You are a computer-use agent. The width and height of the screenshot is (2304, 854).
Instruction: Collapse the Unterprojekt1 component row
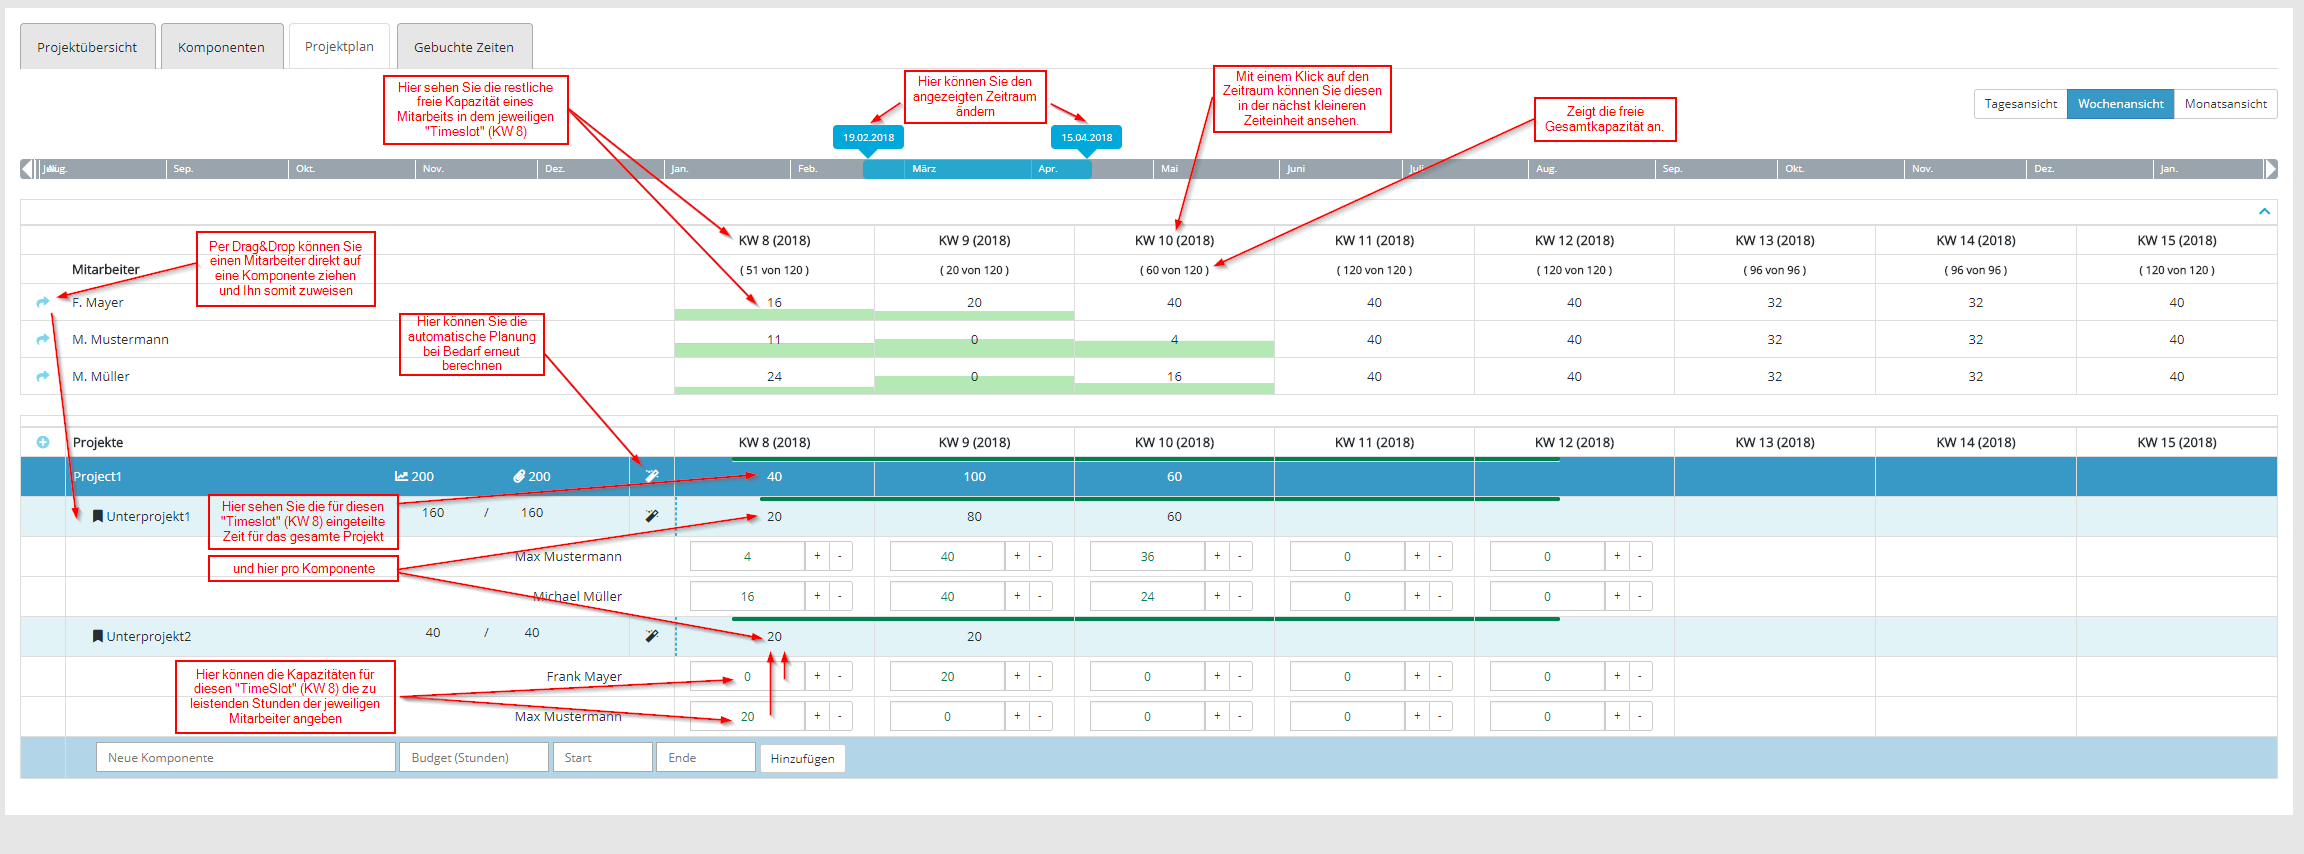point(98,516)
